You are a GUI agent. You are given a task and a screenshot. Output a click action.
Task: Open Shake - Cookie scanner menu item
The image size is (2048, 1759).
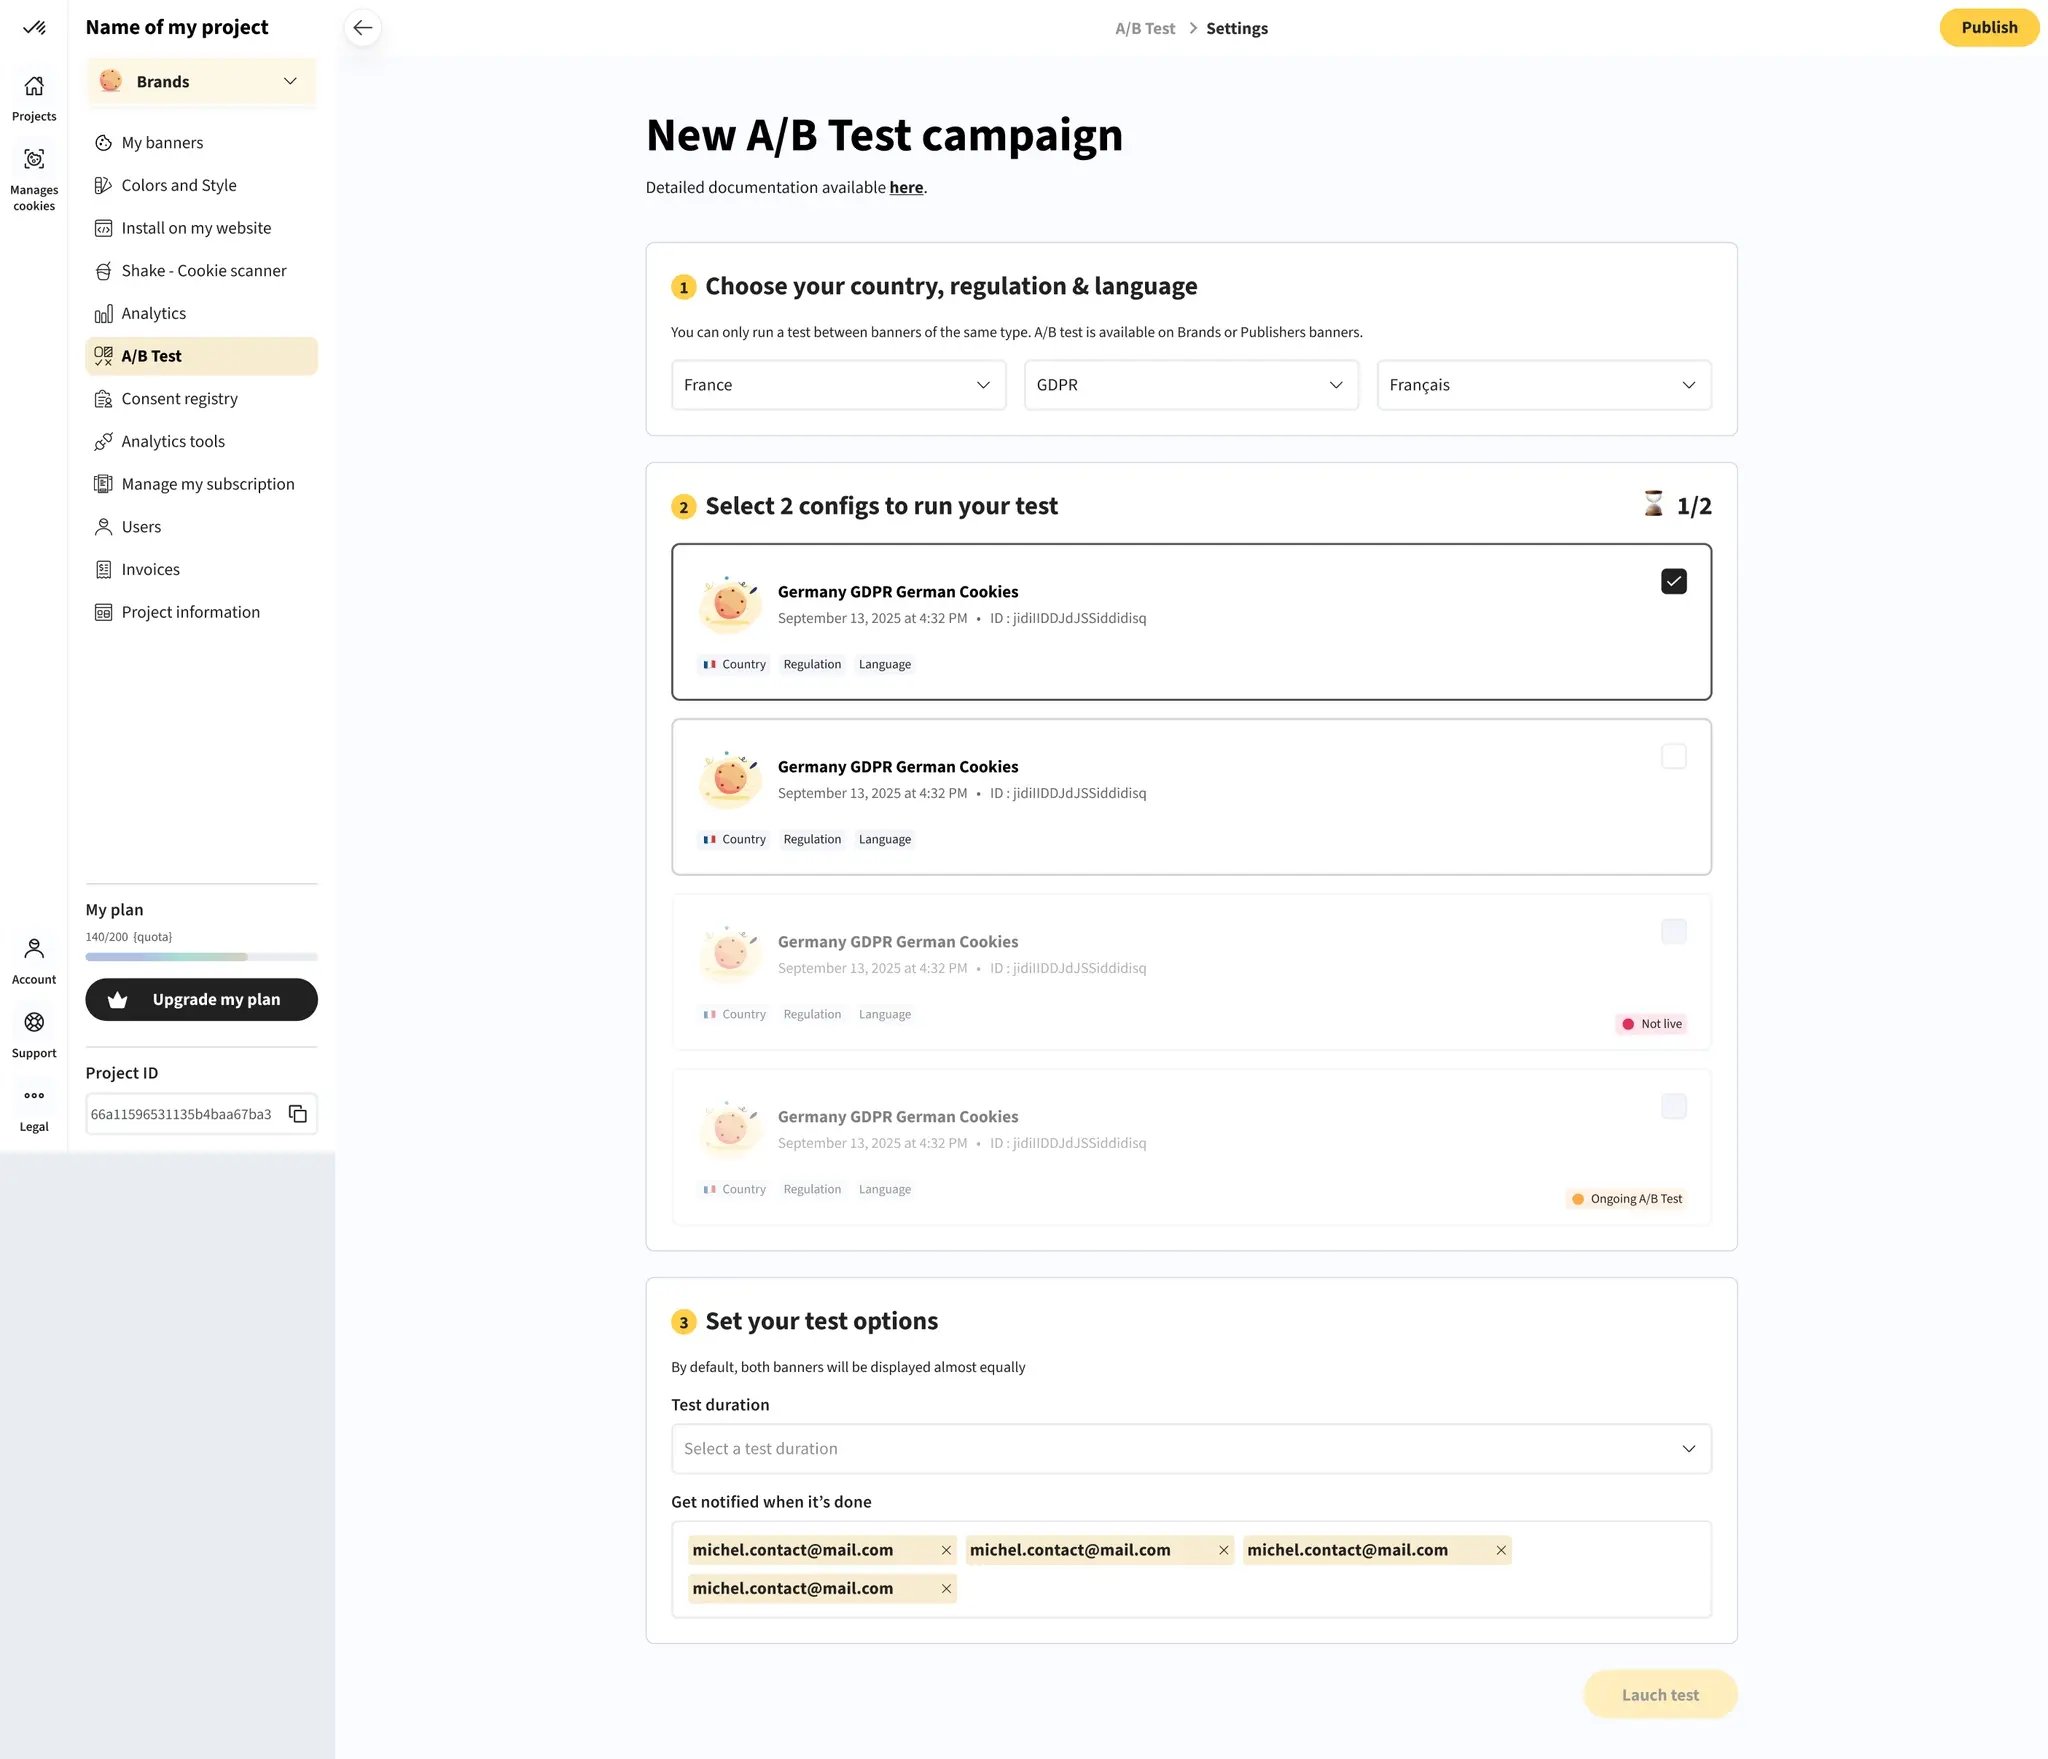click(x=201, y=271)
